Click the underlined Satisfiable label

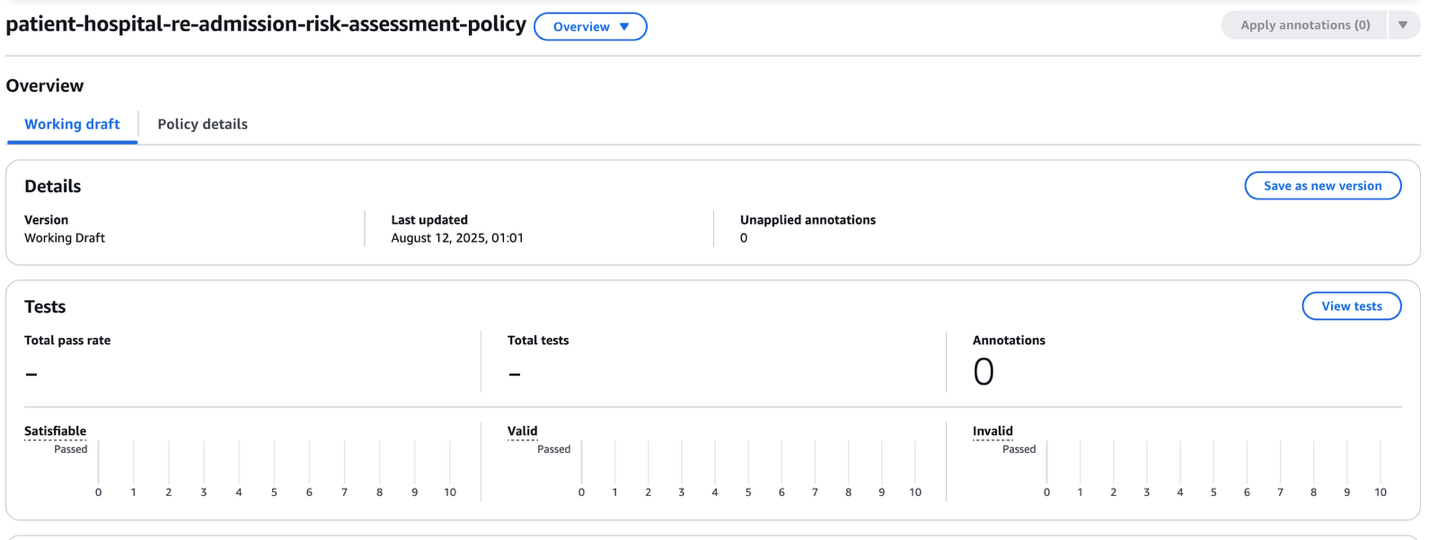pyautogui.click(x=55, y=431)
